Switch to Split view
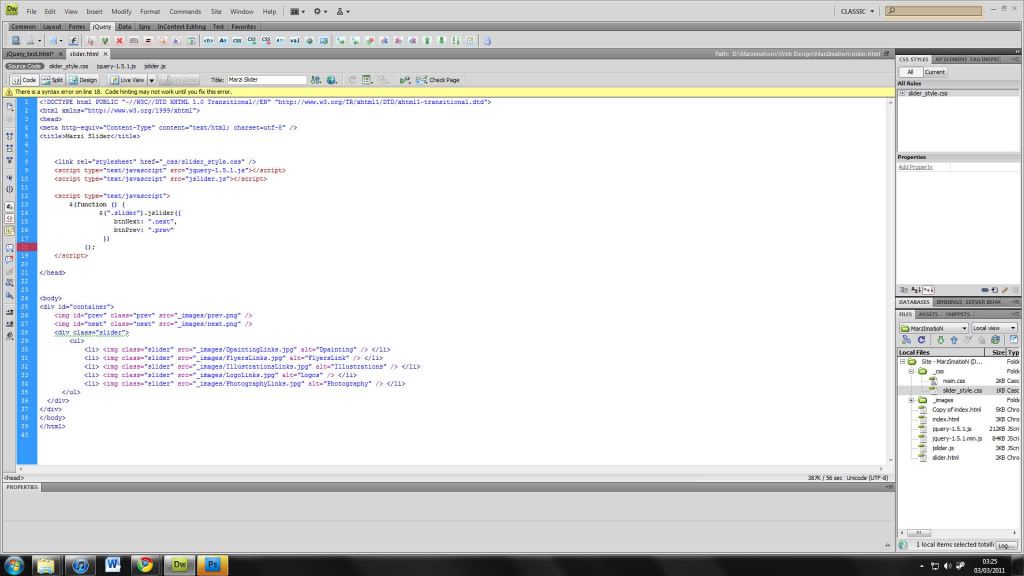Viewport: 1024px width, 576px height. [x=55, y=80]
